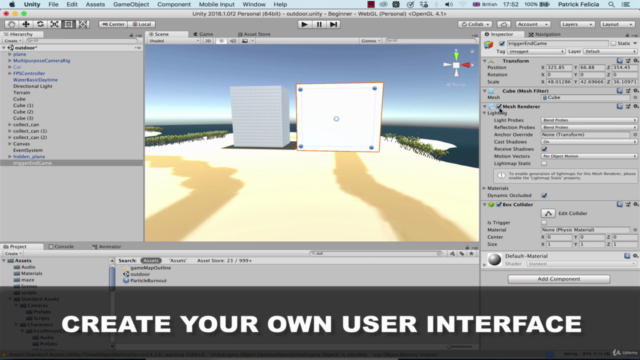640x360 pixels.
Task: Toggle the Local handle button
Action: point(142,24)
